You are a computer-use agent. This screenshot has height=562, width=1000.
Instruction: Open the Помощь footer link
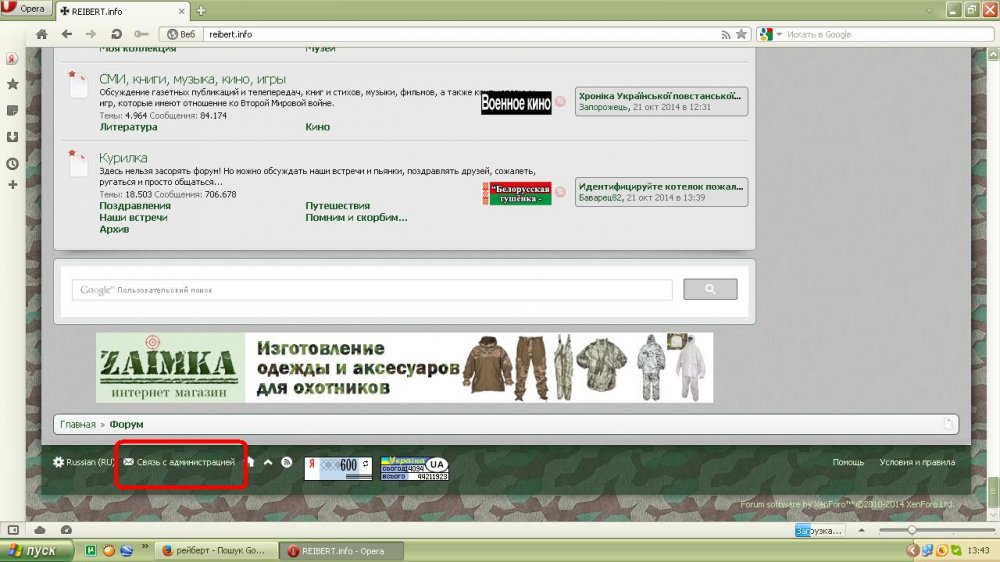[x=848, y=462]
